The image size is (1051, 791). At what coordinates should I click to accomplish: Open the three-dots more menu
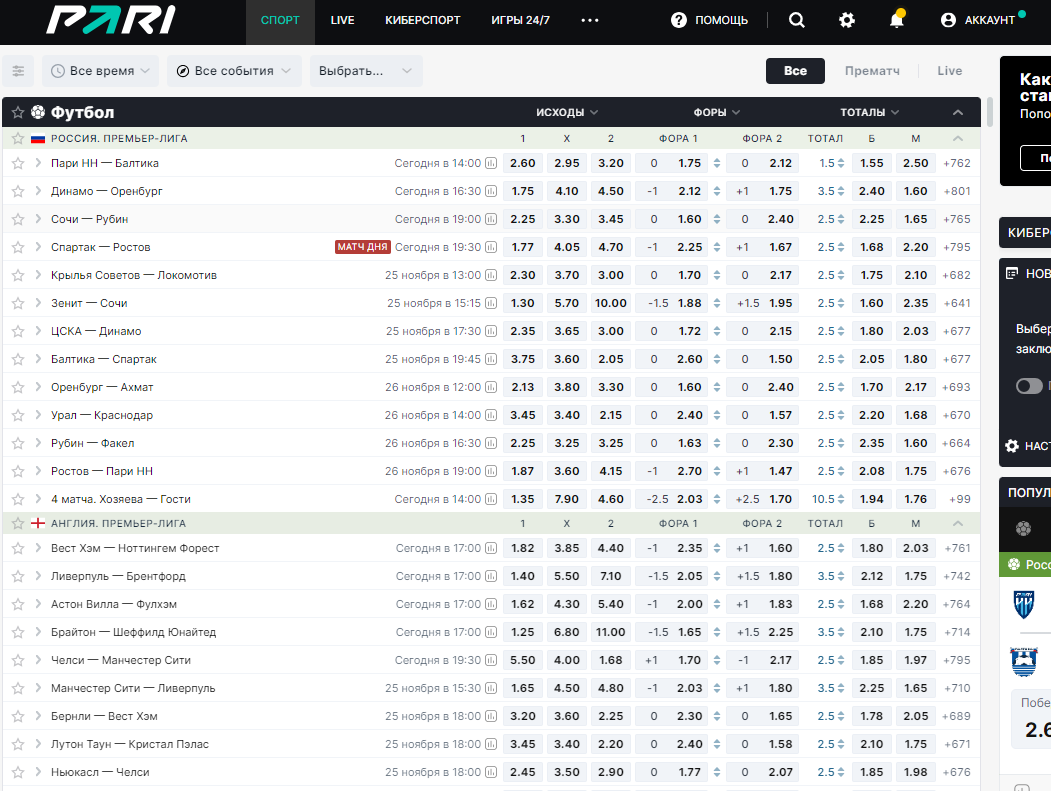point(590,20)
